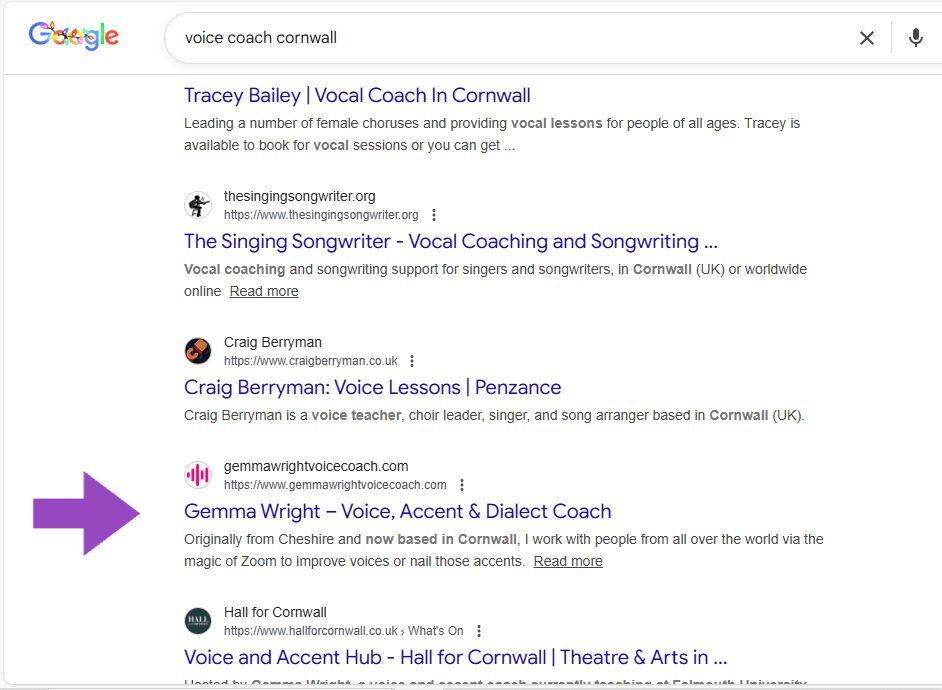Click the Hall for Cornwall favicon
The image size is (942, 690).
[198, 621]
